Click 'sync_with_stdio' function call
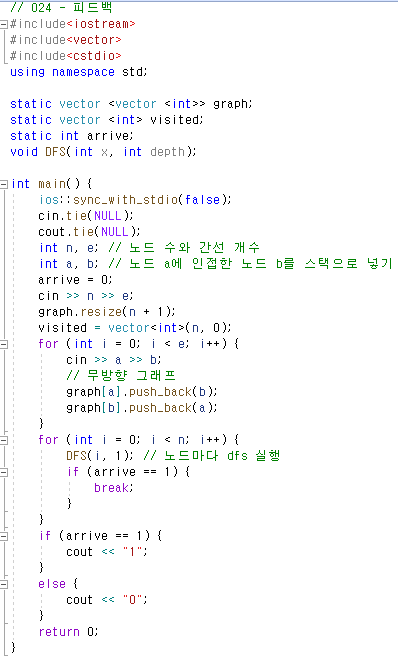 (x=125, y=200)
